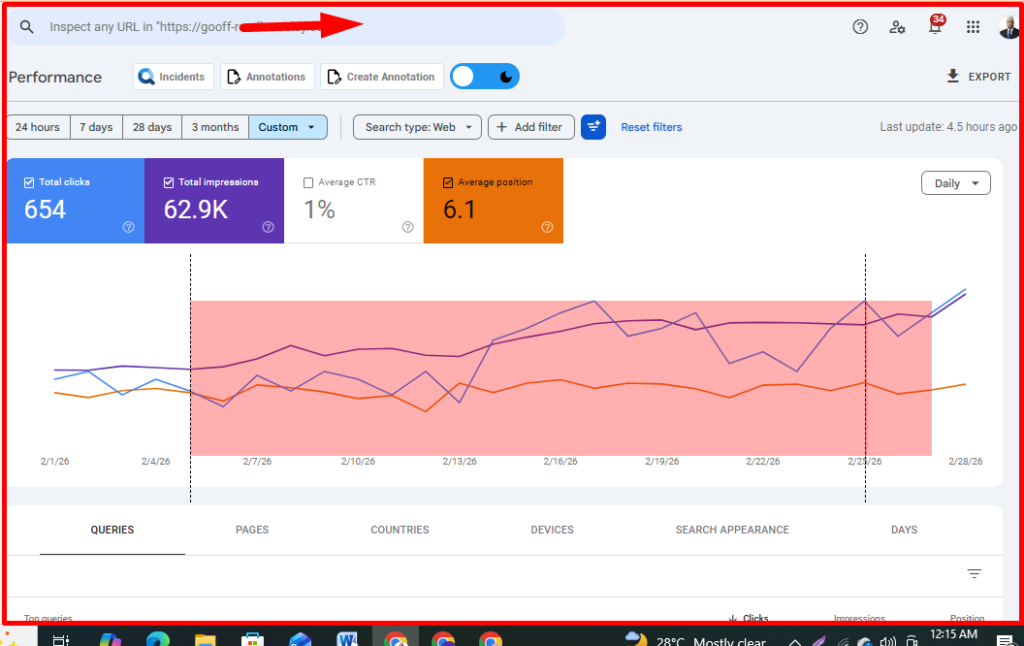This screenshot has width=1024, height=646.
Task: Click the help question mark icon
Action: [x=860, y=27]
